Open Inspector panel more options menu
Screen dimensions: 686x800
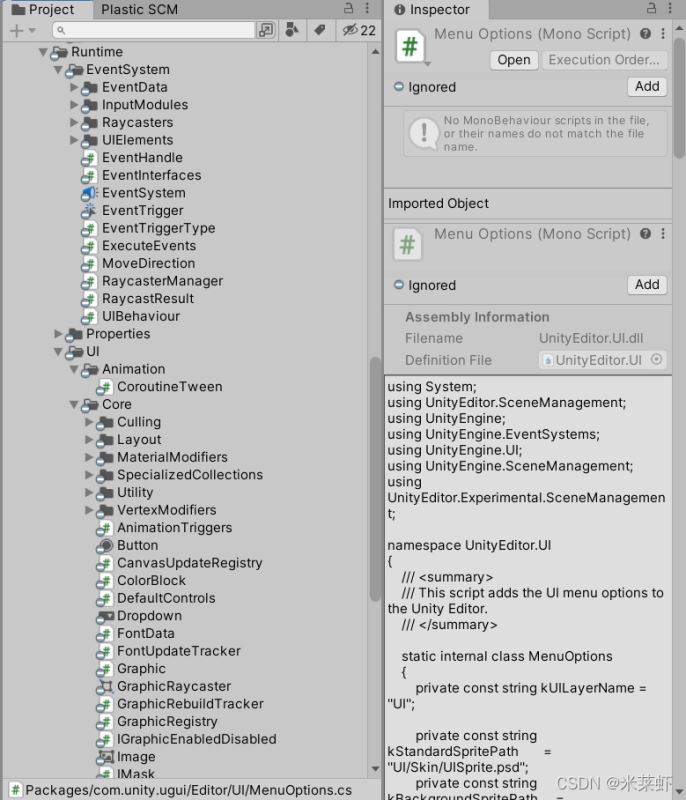670,8
